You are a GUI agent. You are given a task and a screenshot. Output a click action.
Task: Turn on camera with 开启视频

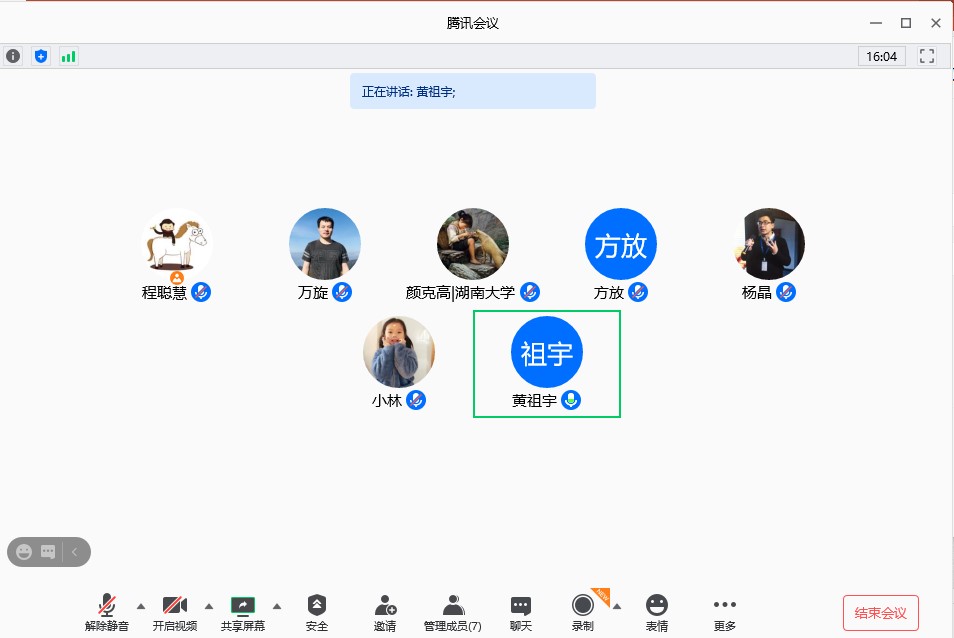coord(175,611)
